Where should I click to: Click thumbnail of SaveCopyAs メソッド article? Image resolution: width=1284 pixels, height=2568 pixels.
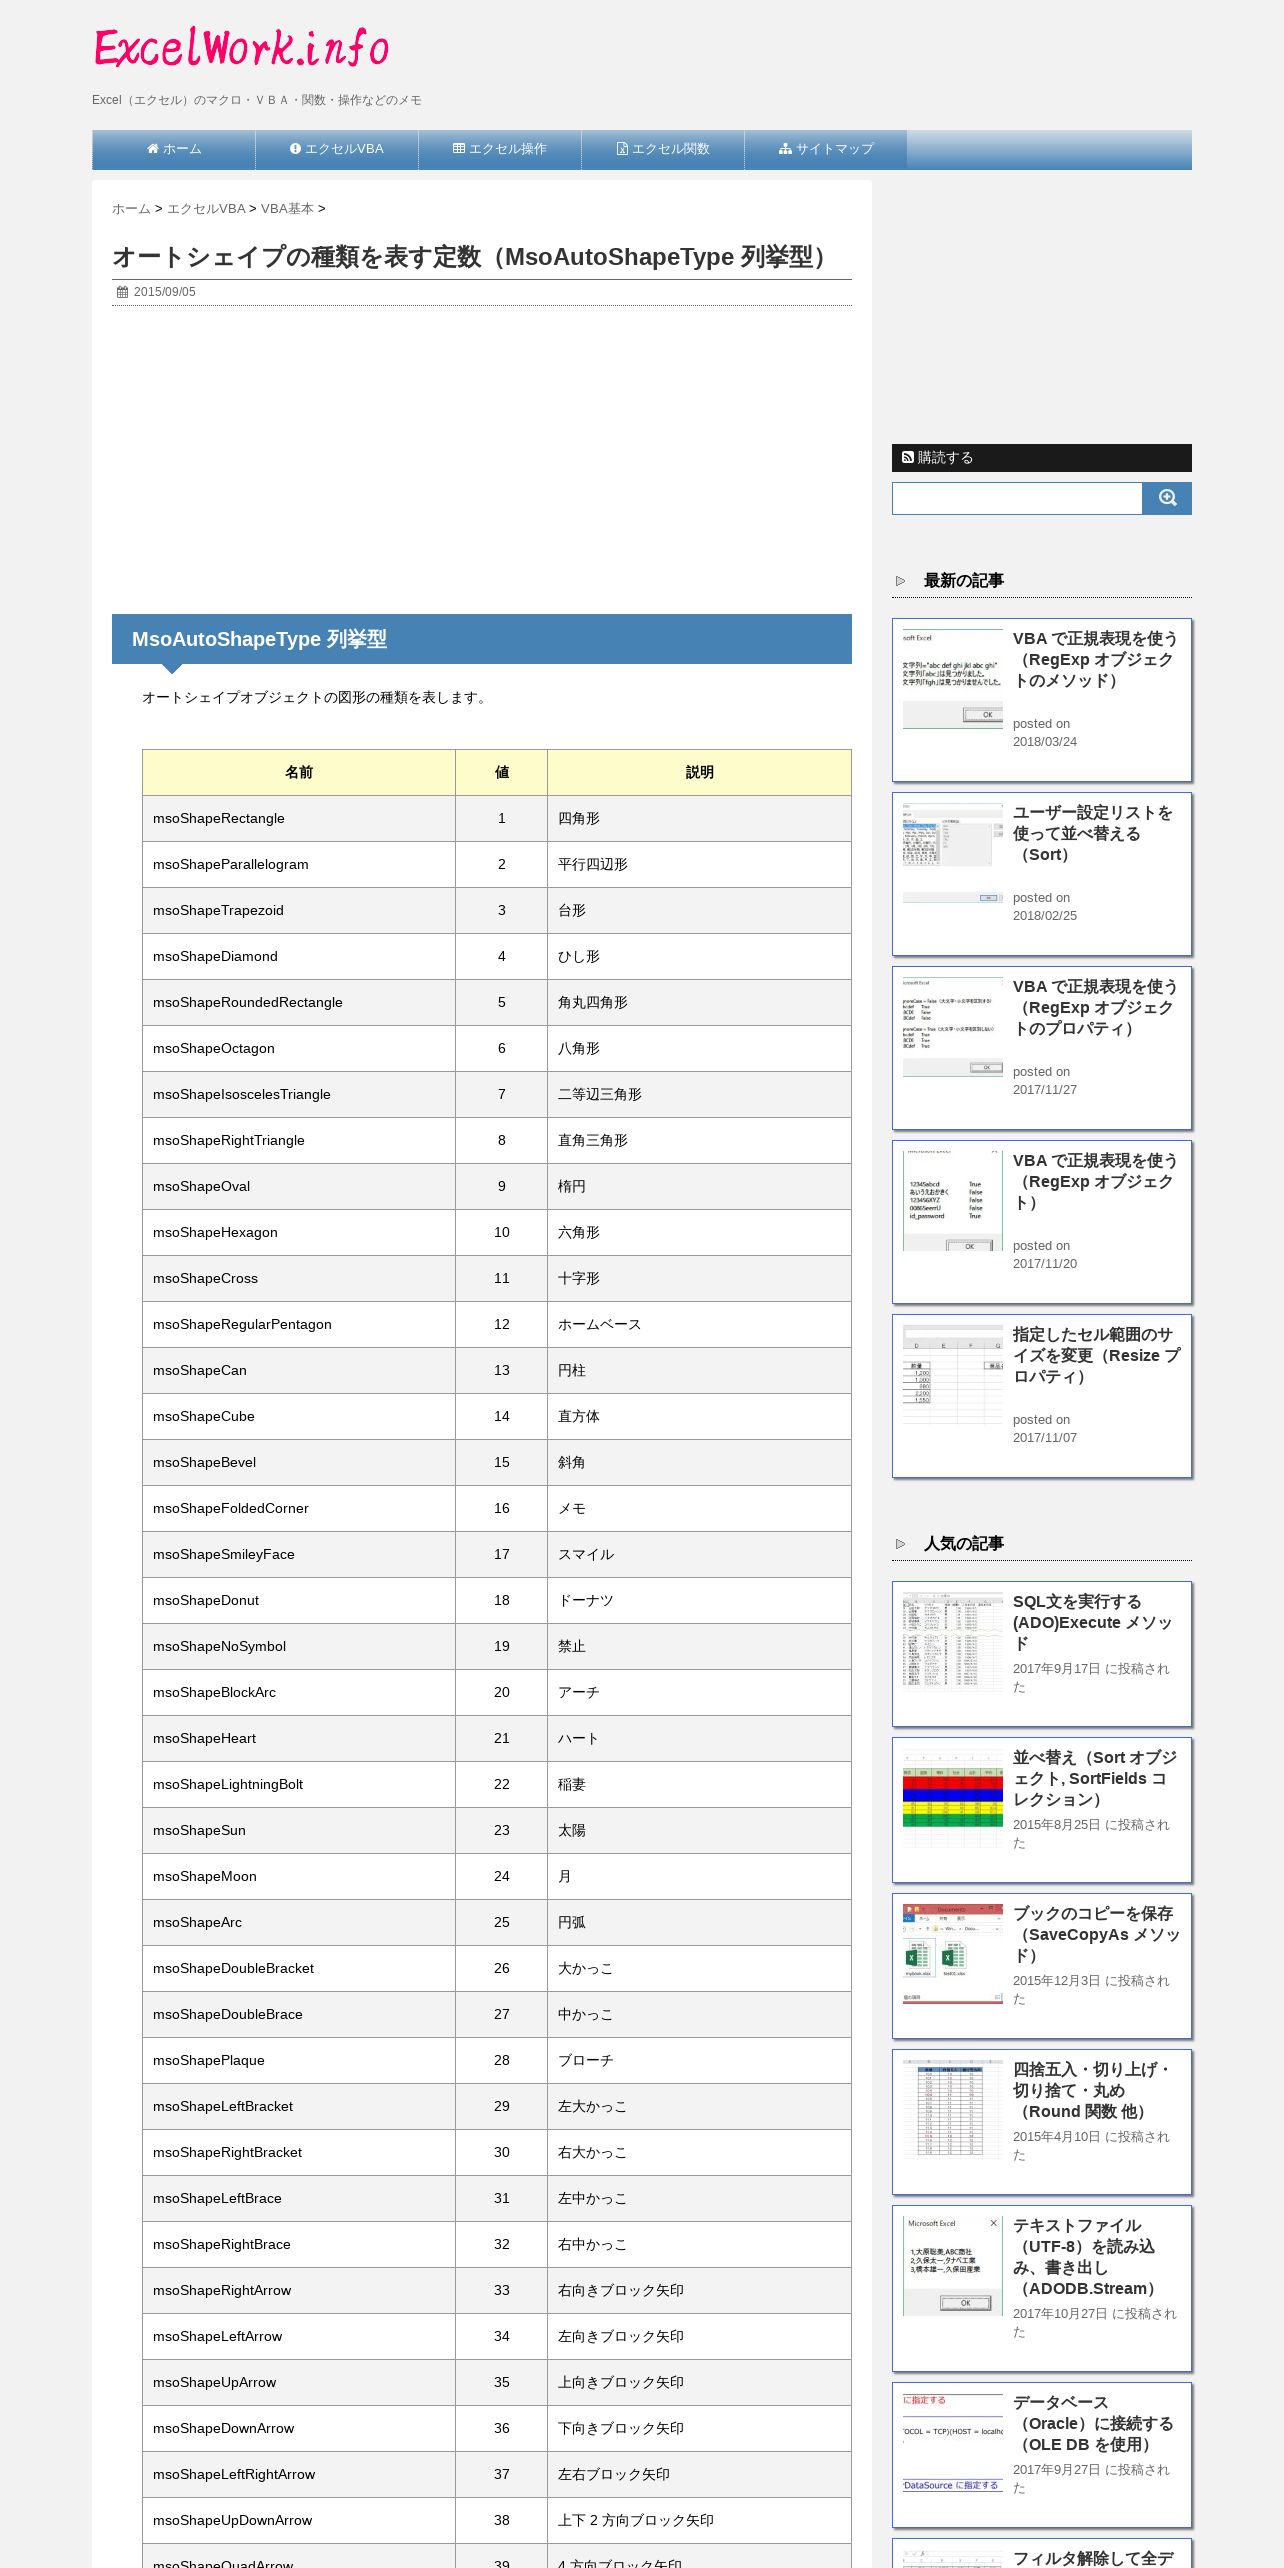point(953,1954)
